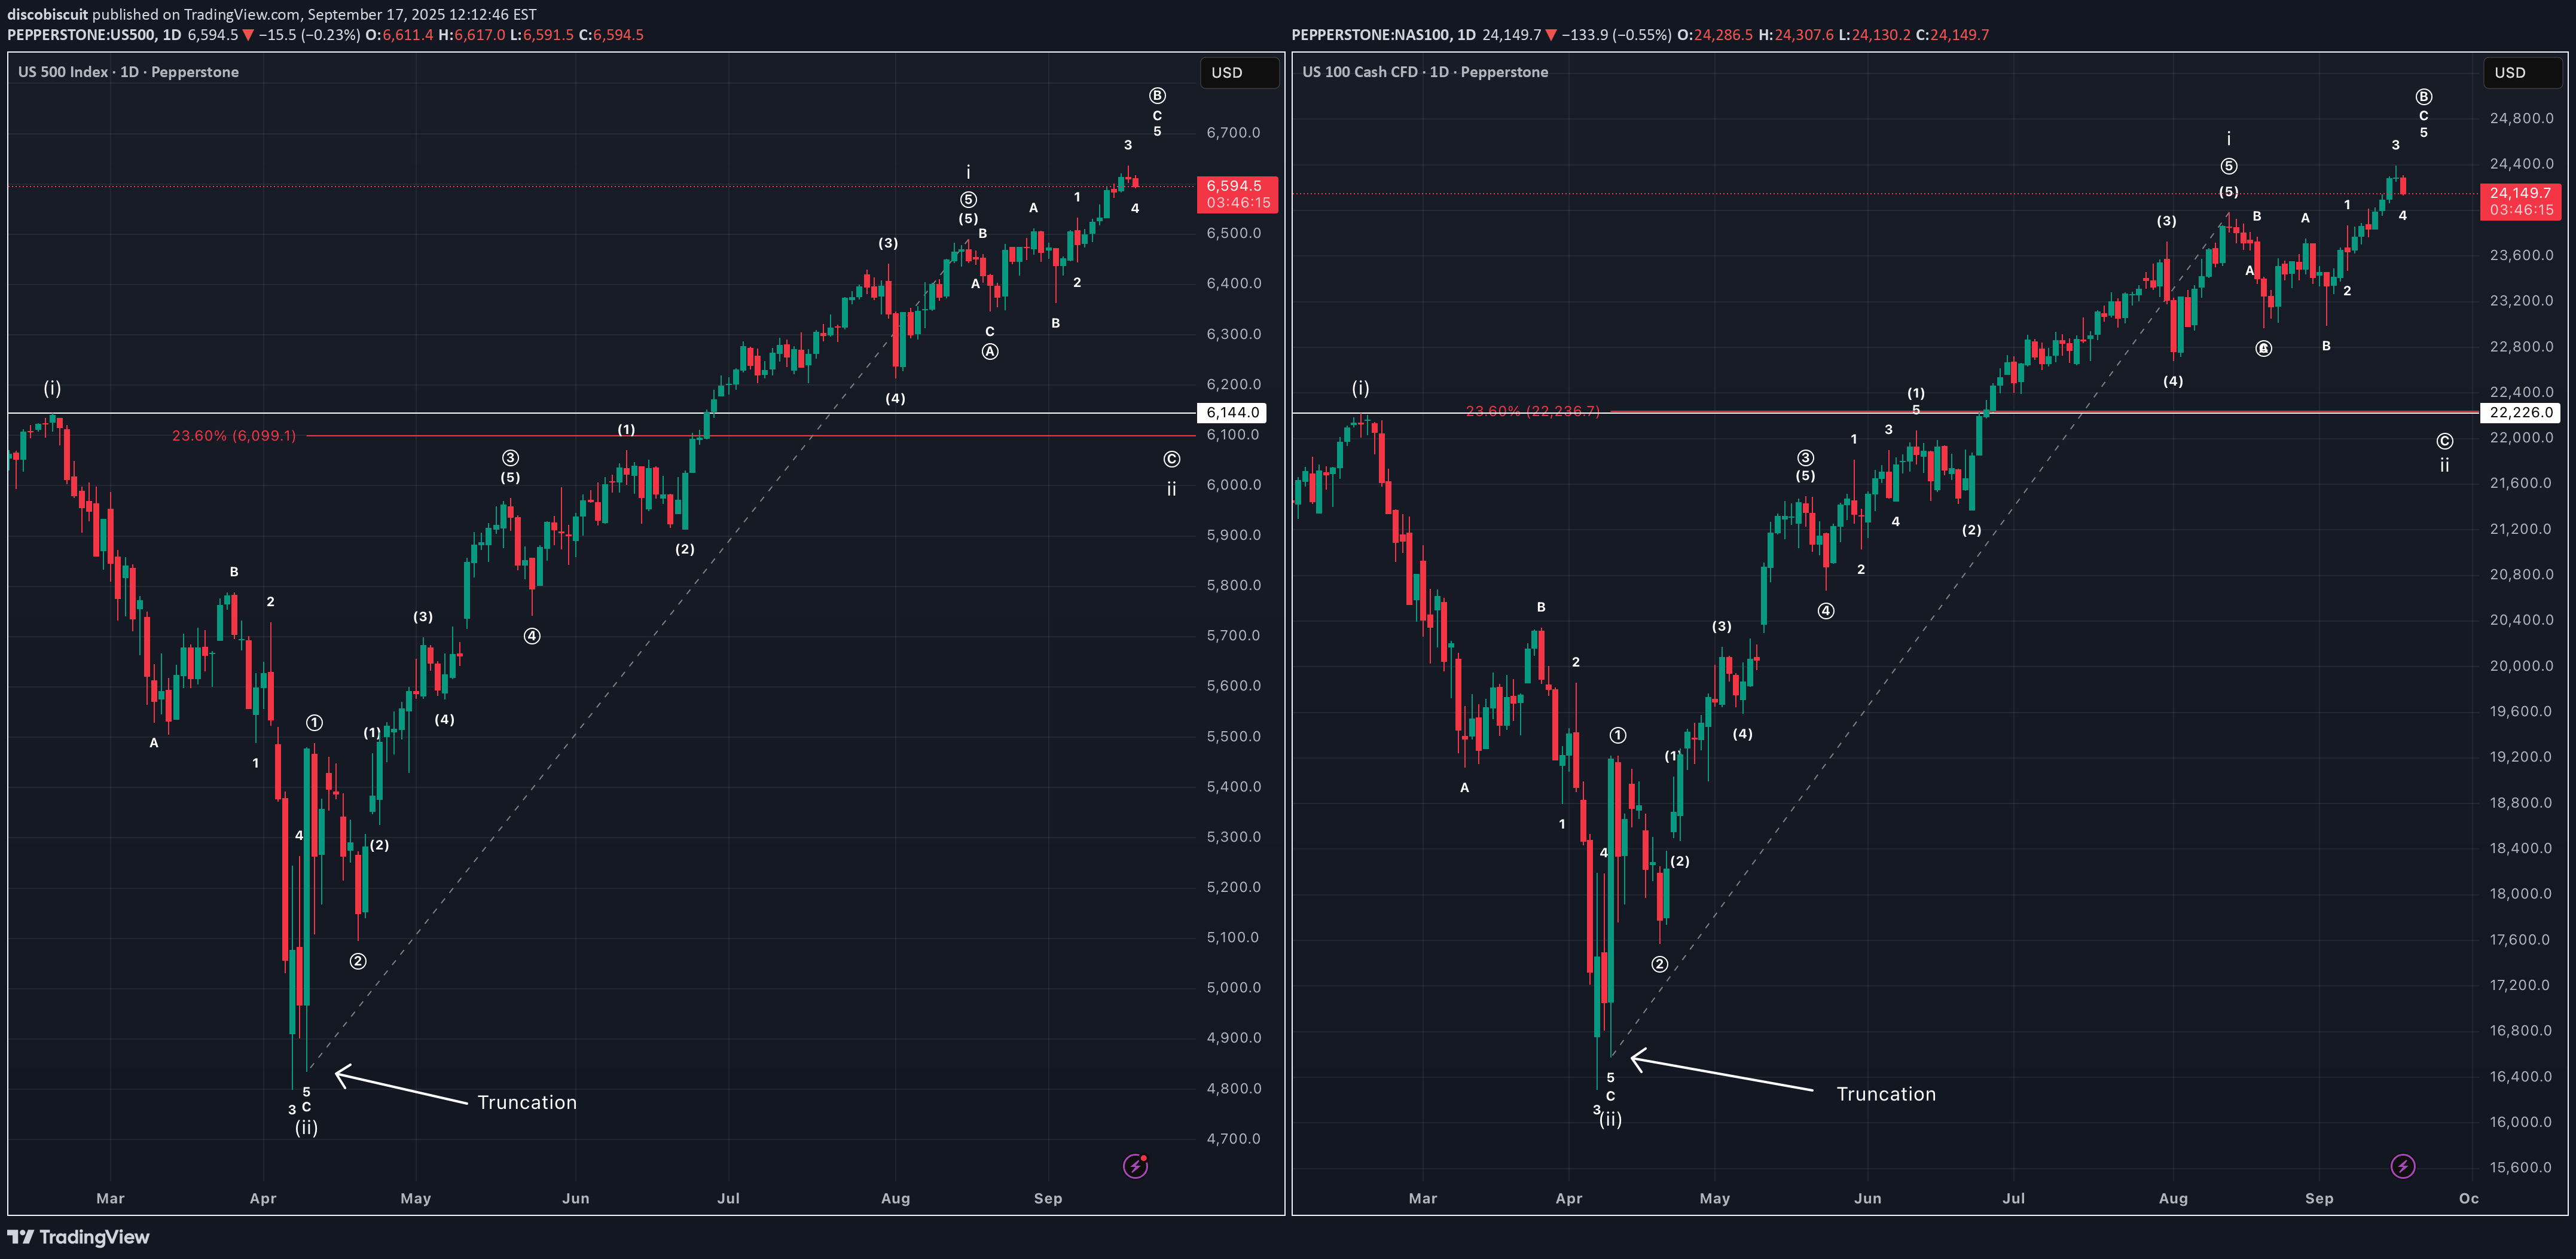This screenshot has width=2576, height=1259.
Task: Open USD currency selector on NAS100 chart
Action: click(x=2522, y=73)
